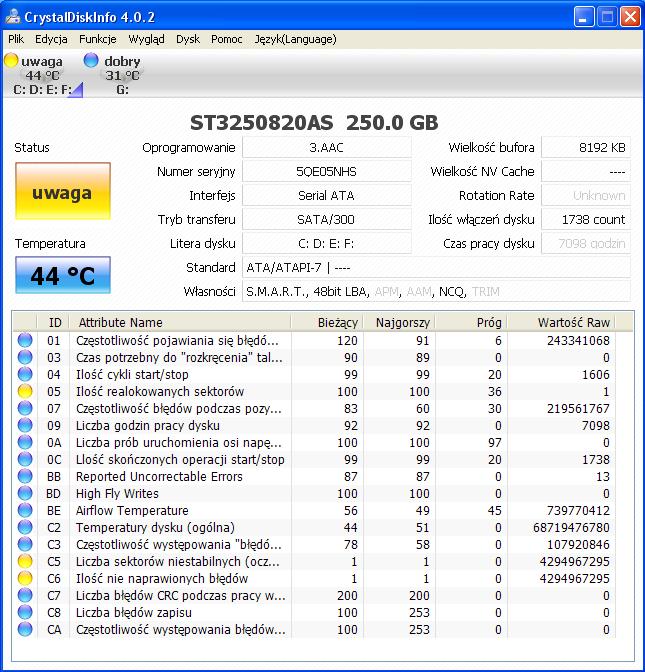Select Reported Uncorrectable Errors attribute name

point(159,477)
